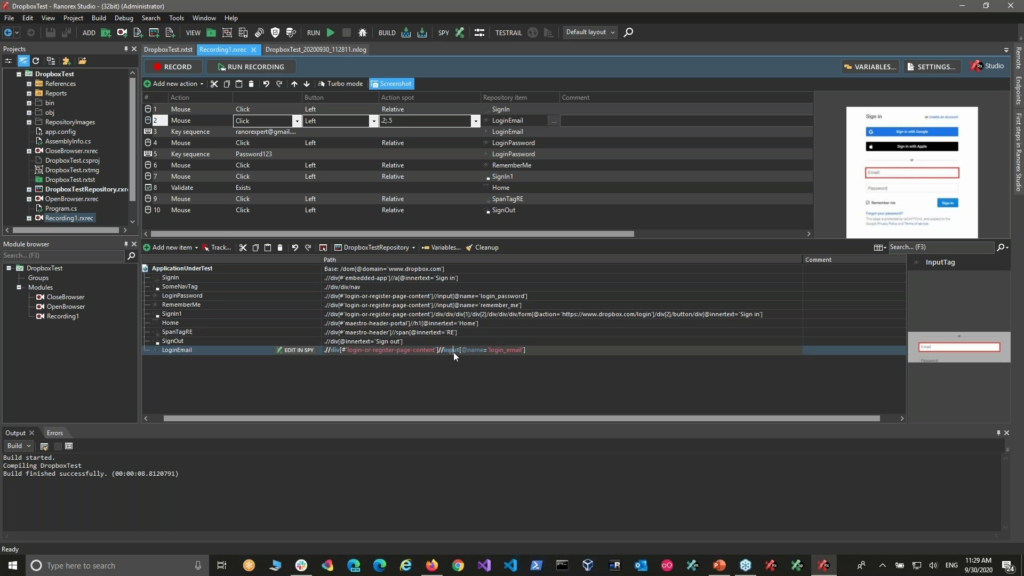The height and width of the screenshot is (576, 1024).
Task: Open Add new action dropdown
Action: (x=174, y=84)
